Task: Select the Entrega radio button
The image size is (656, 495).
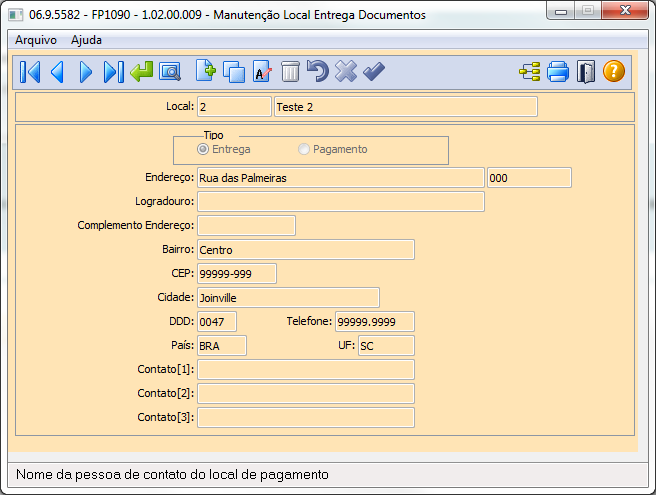Action: [x=202, y=149]
